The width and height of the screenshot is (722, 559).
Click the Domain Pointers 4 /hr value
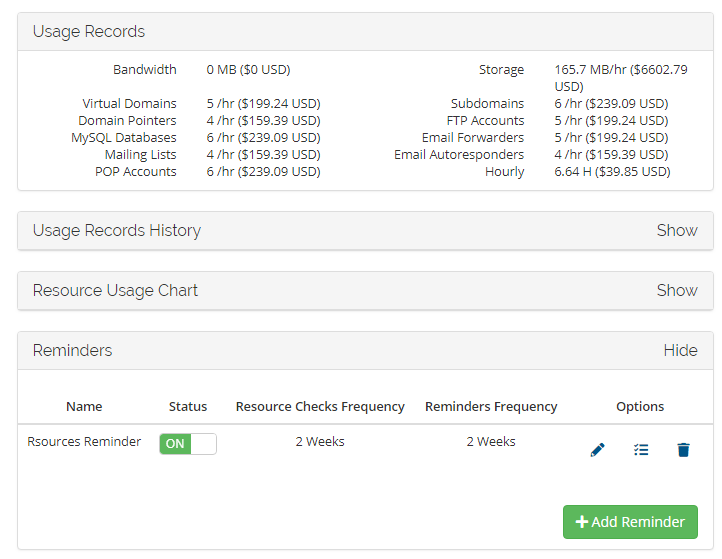tap(263, 121)
